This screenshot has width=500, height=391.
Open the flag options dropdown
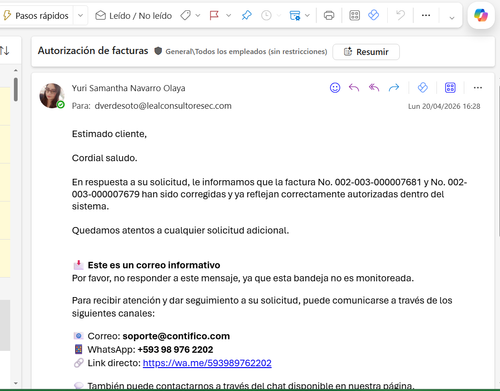click(x=228, y=15)
